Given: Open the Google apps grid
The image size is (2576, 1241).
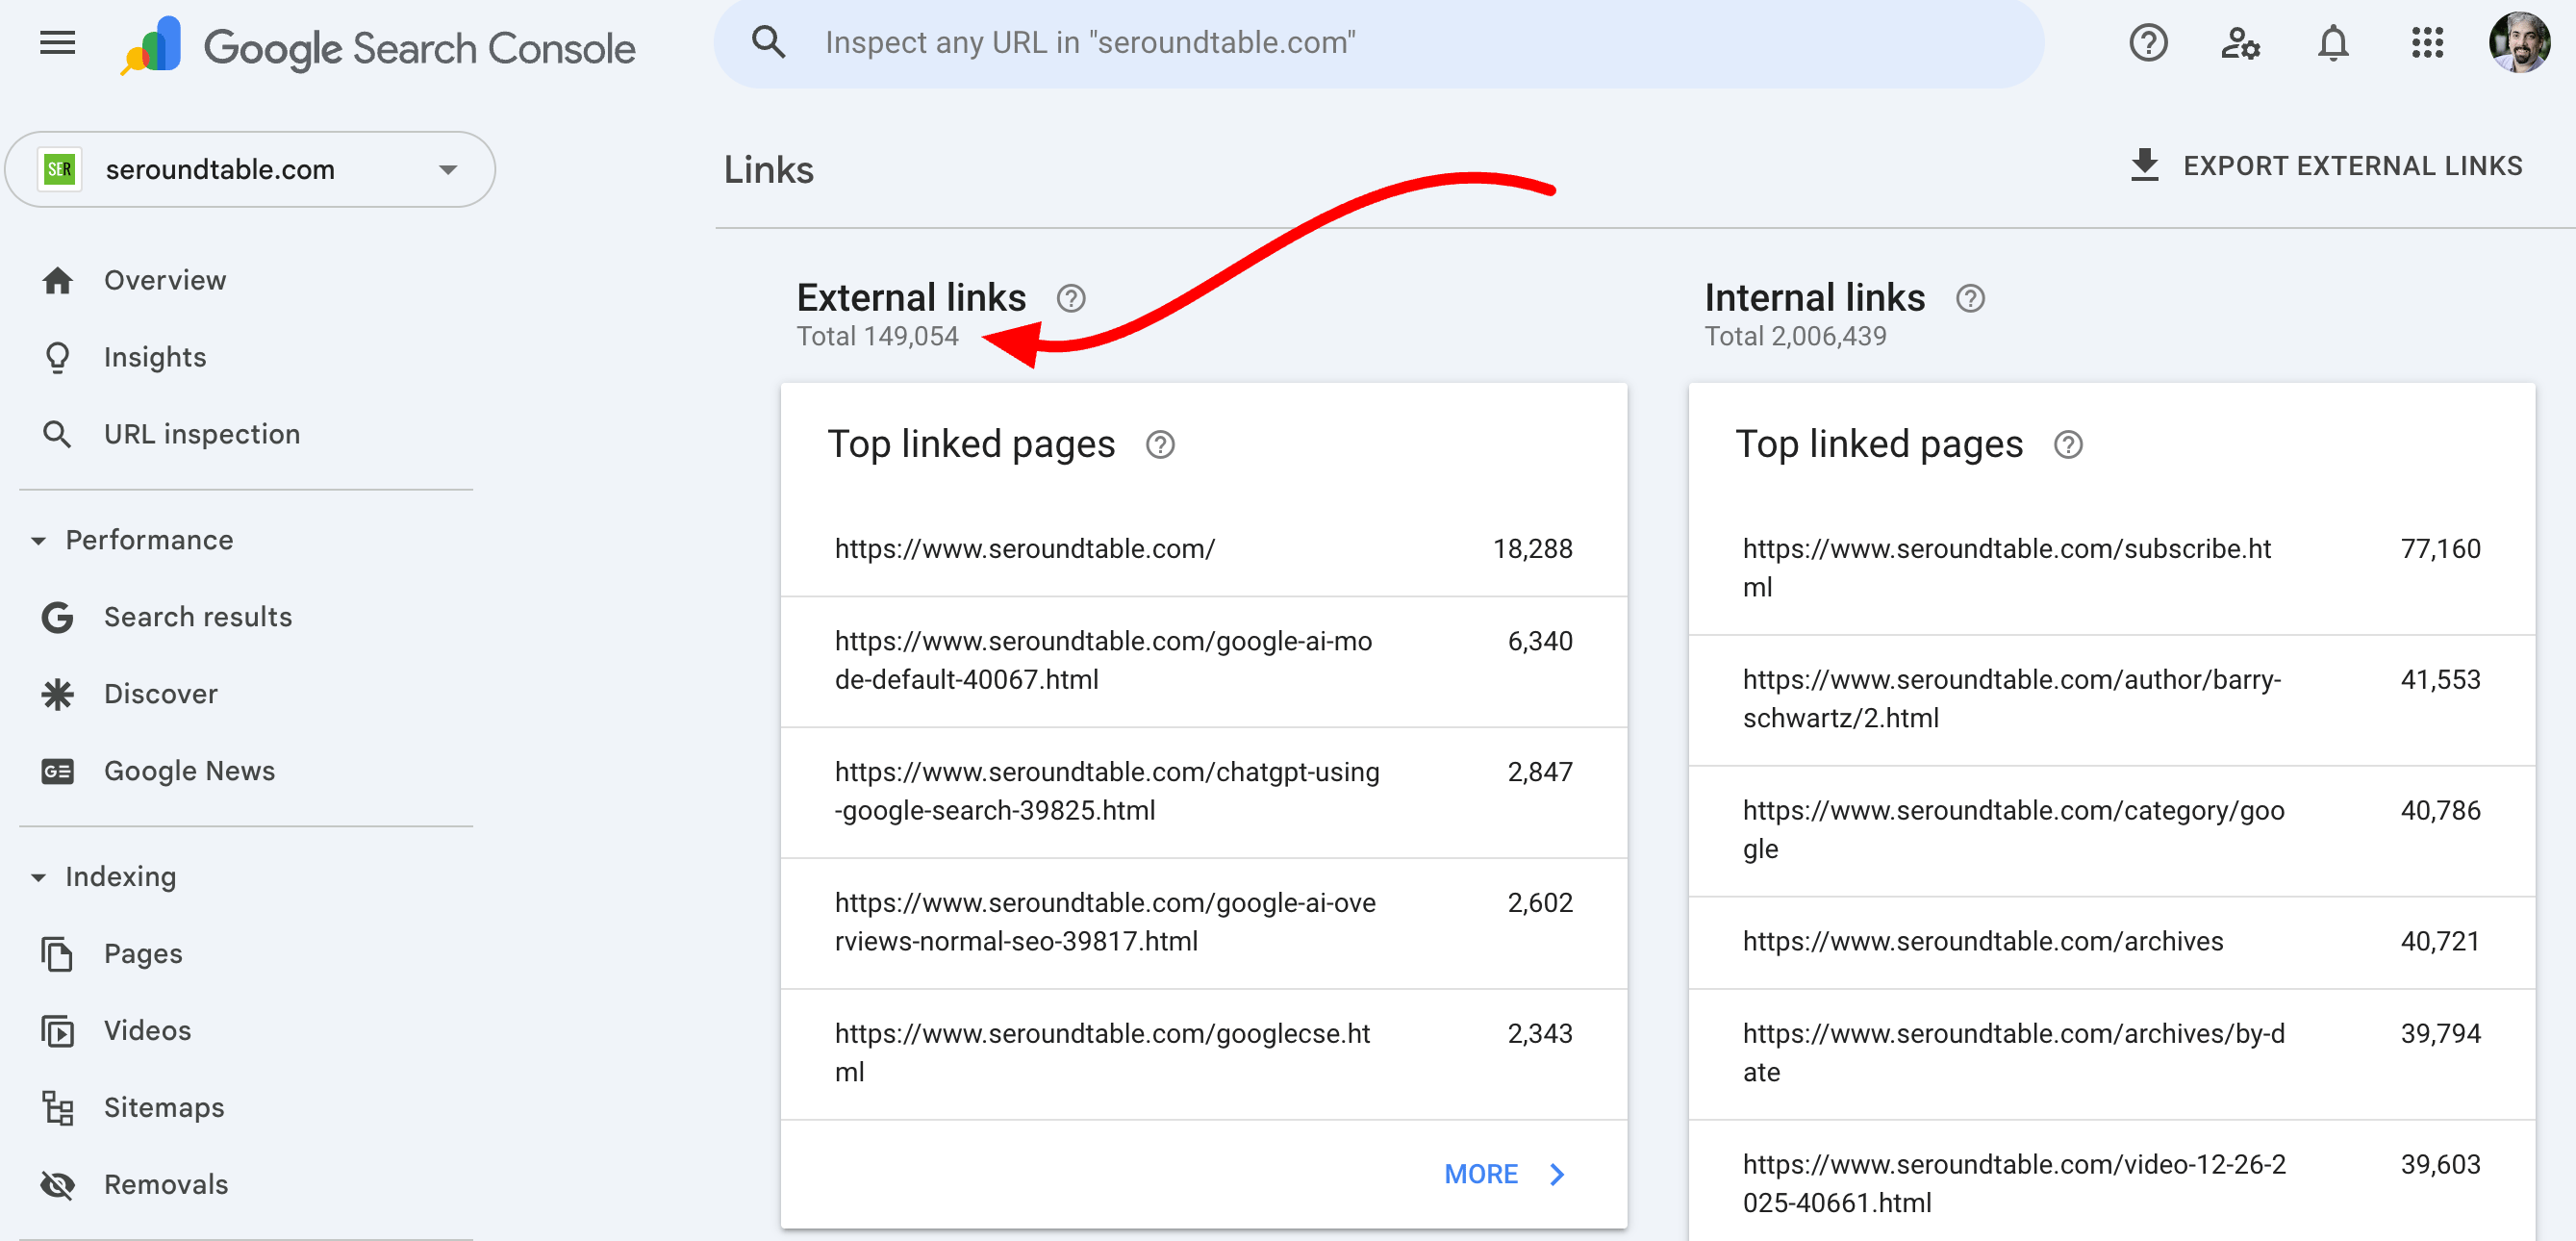Looking at the screenshot, I should click(2426, 43).
